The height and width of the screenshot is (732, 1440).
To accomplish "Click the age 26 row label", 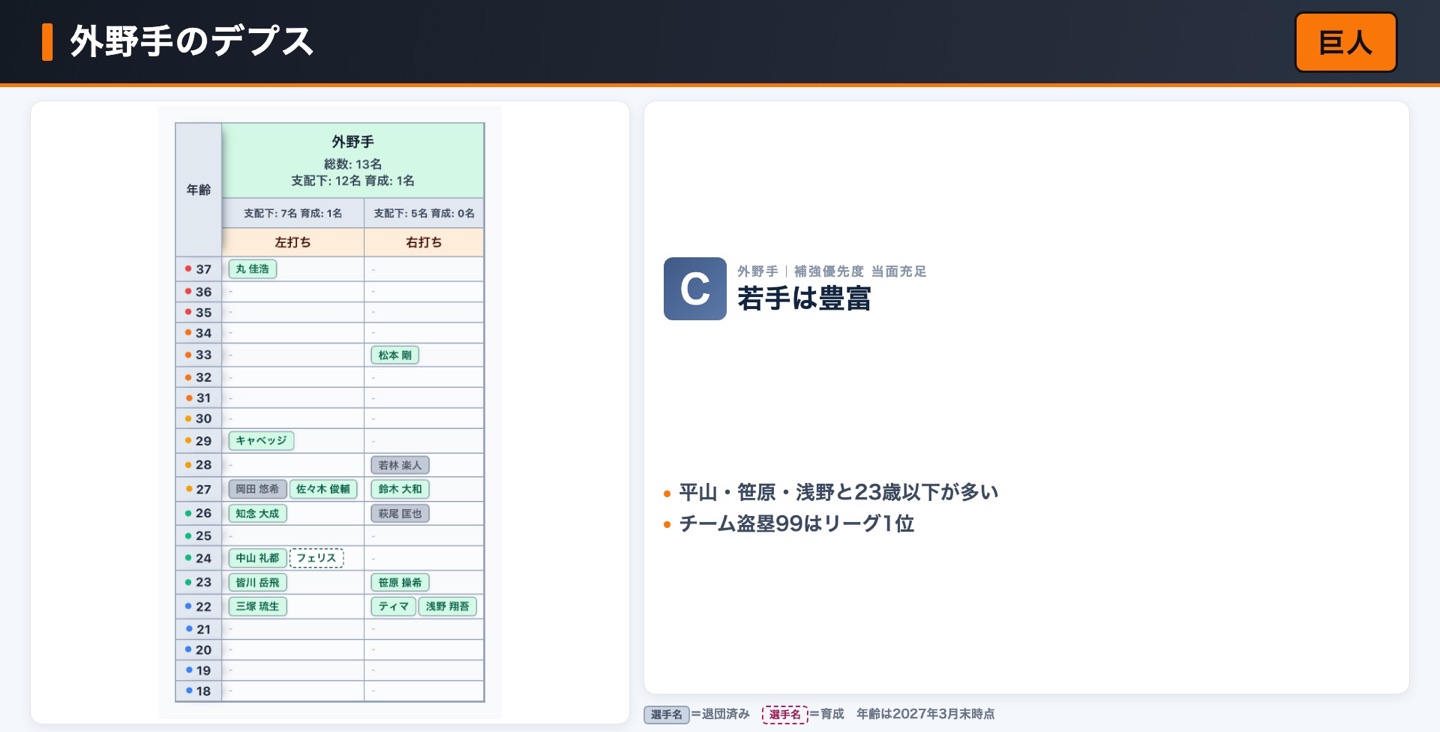I will pos(199,513).
